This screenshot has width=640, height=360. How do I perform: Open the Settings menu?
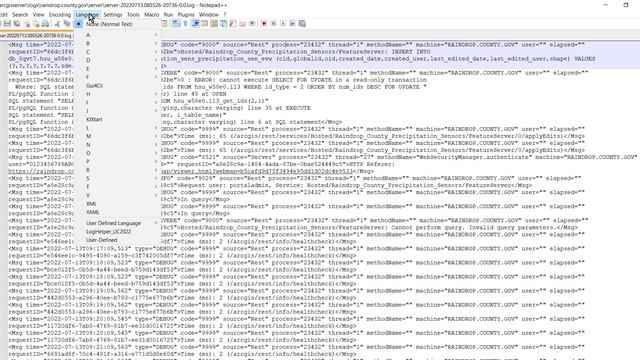pyautogui.click(x=113, y=15)
